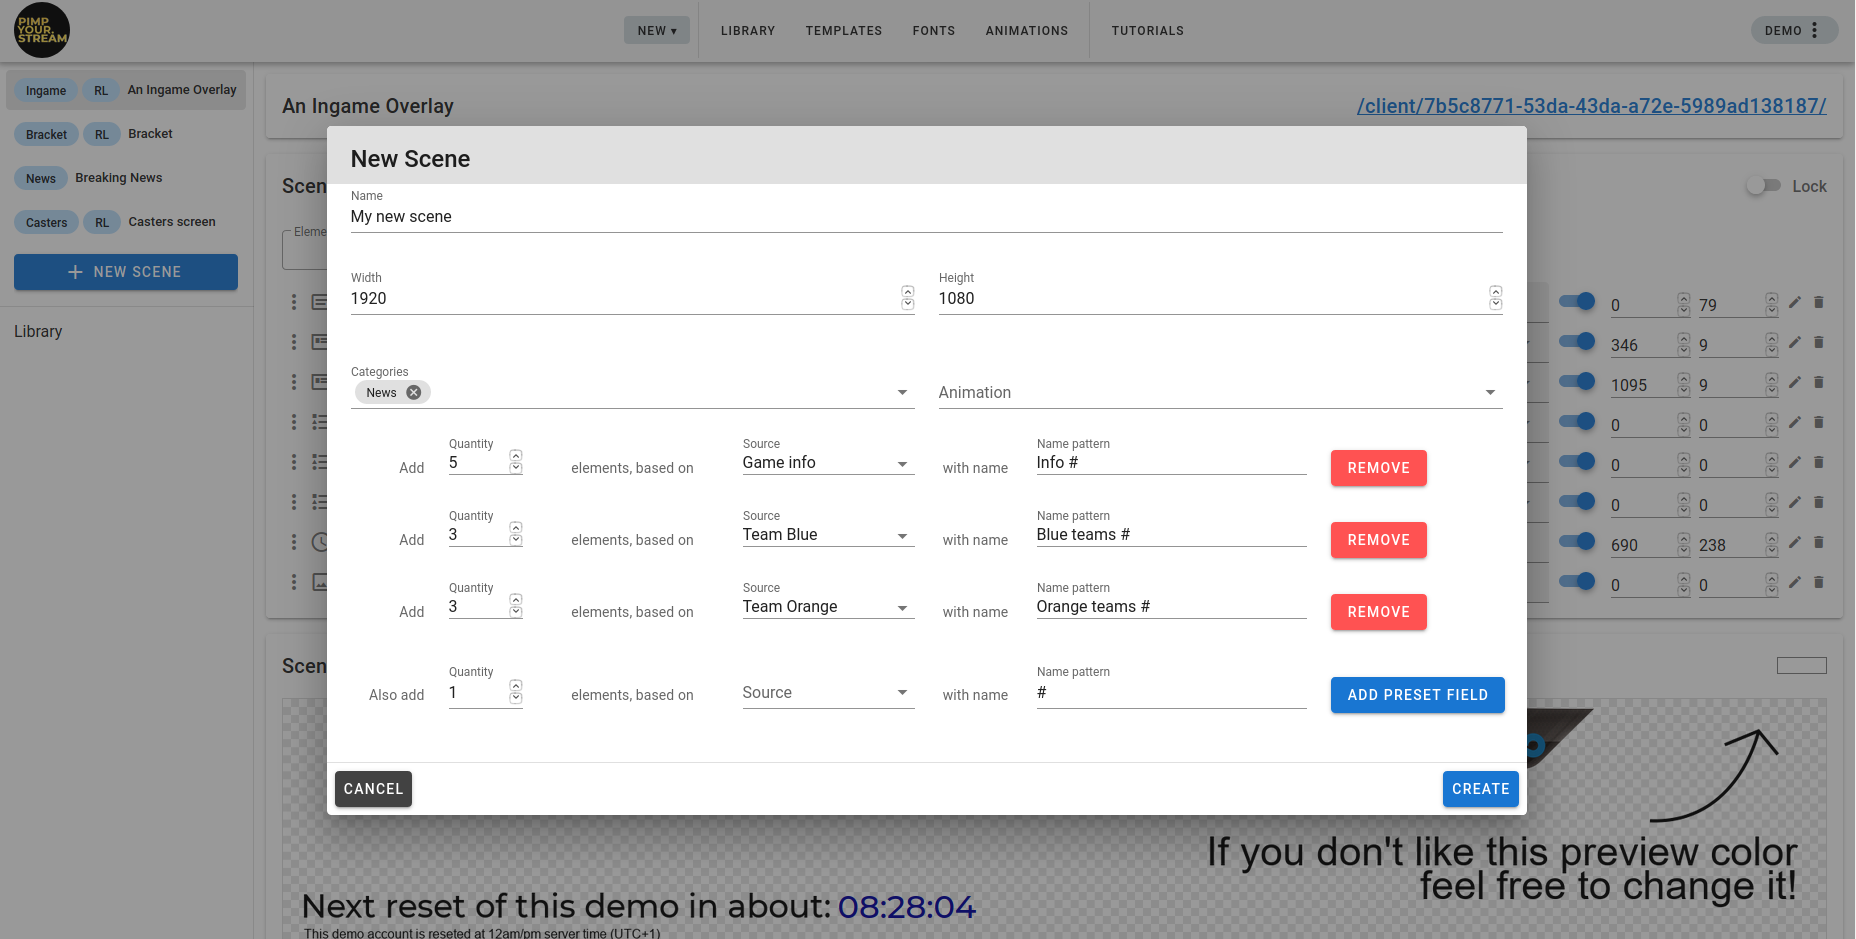Toggle the switch in the 346 row

[x=1577, y=342]
